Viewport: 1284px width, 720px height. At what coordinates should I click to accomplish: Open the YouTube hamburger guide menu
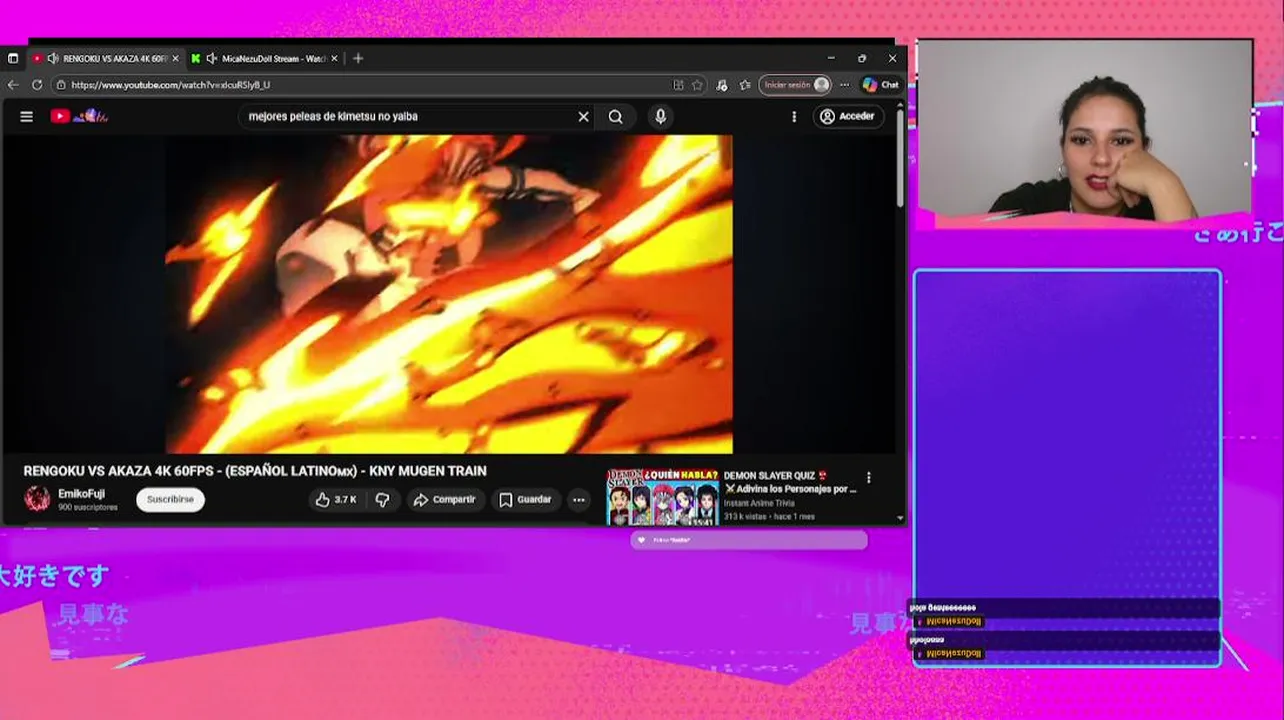pyautogui.click(x=27, y=116)
